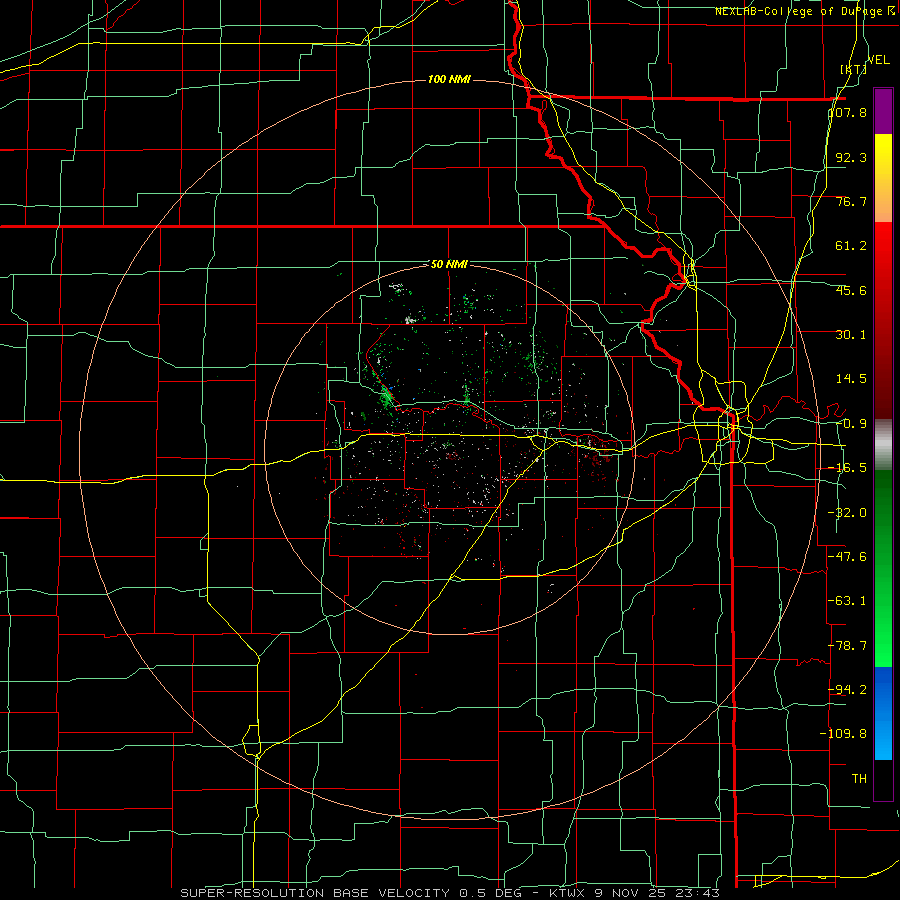Click the -47.6 velocity scale value
Screen dimensions: 900x900
pyautogui.click(x=847, y=557)
